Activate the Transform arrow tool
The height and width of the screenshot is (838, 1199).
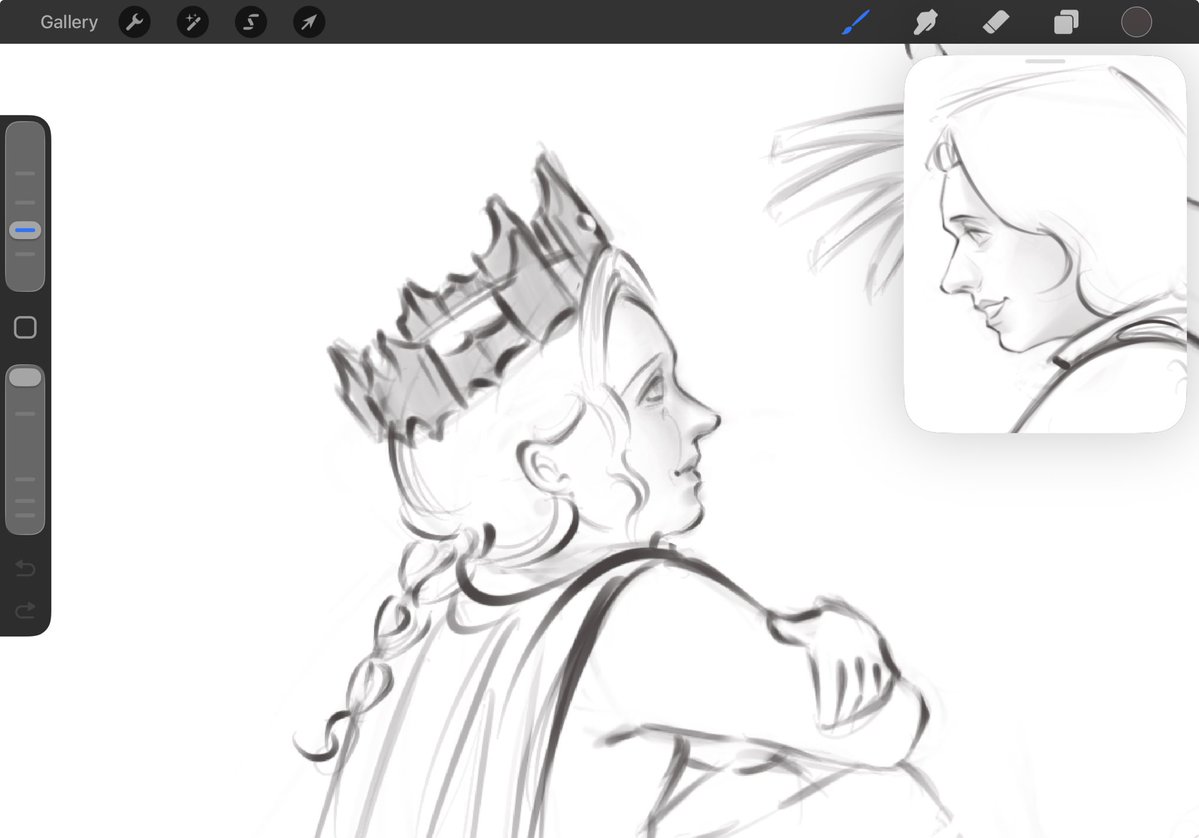click(309, 22)
